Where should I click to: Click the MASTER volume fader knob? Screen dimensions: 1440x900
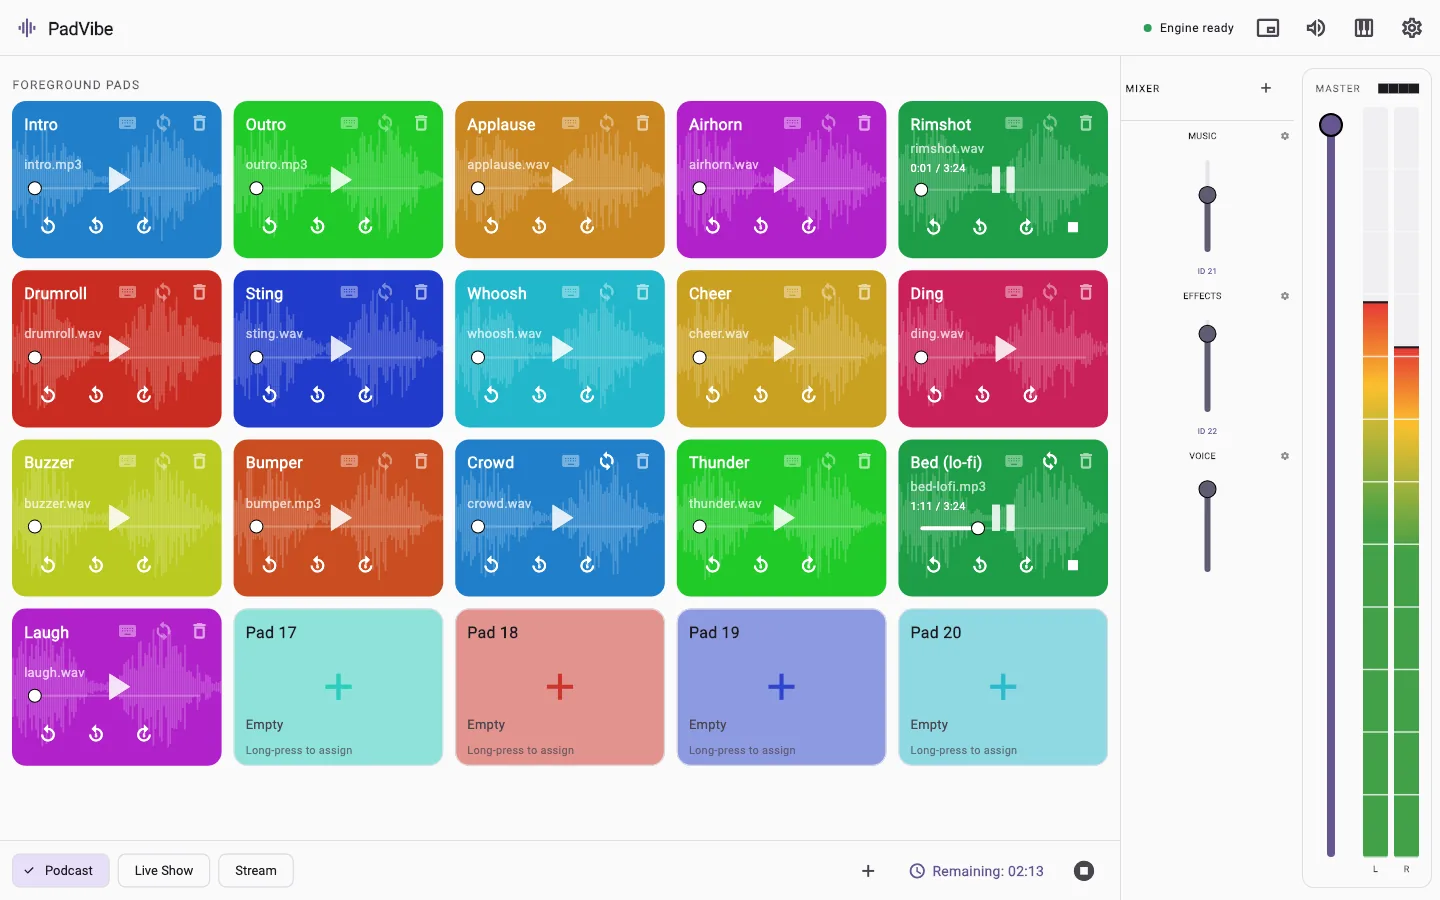pos(1331,125)
